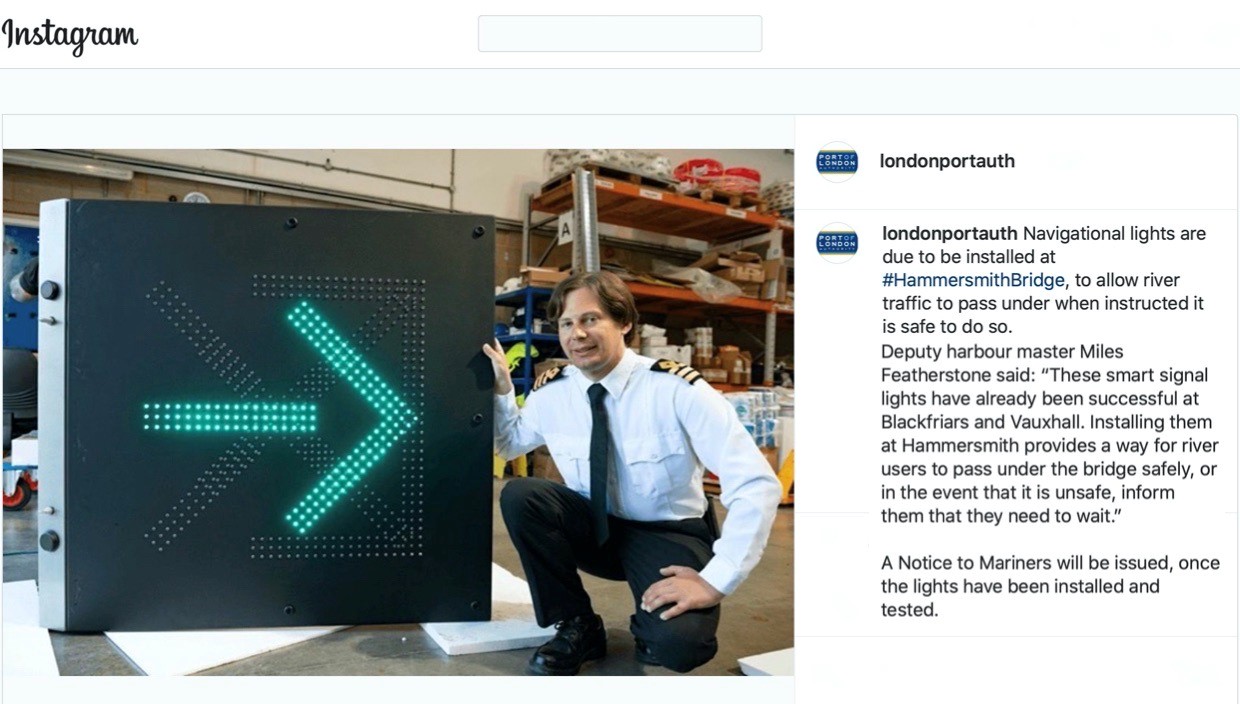The image size is (1240, 704).
Task: Select the unlit dotted arrow on signal panel
Action: click(205, 415)
